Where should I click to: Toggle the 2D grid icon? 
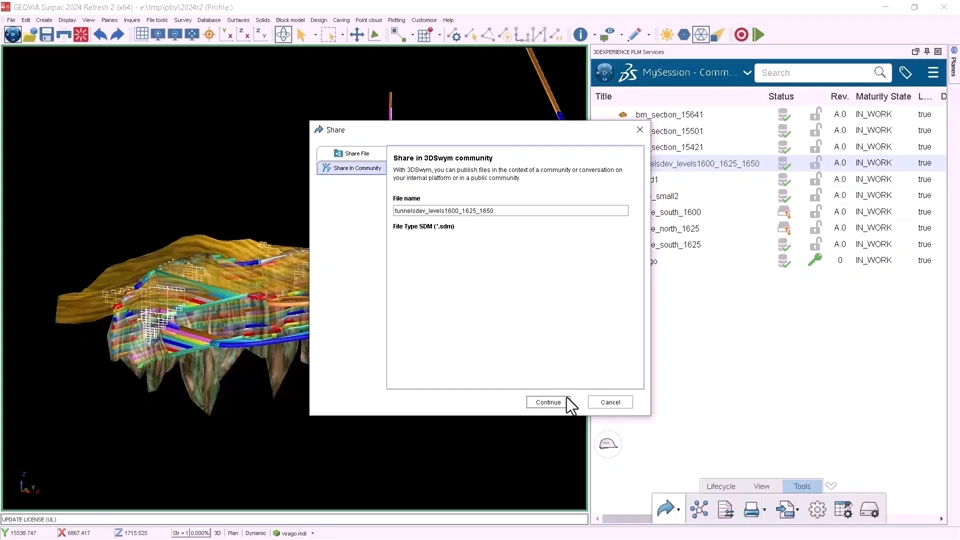pos(142,34)
